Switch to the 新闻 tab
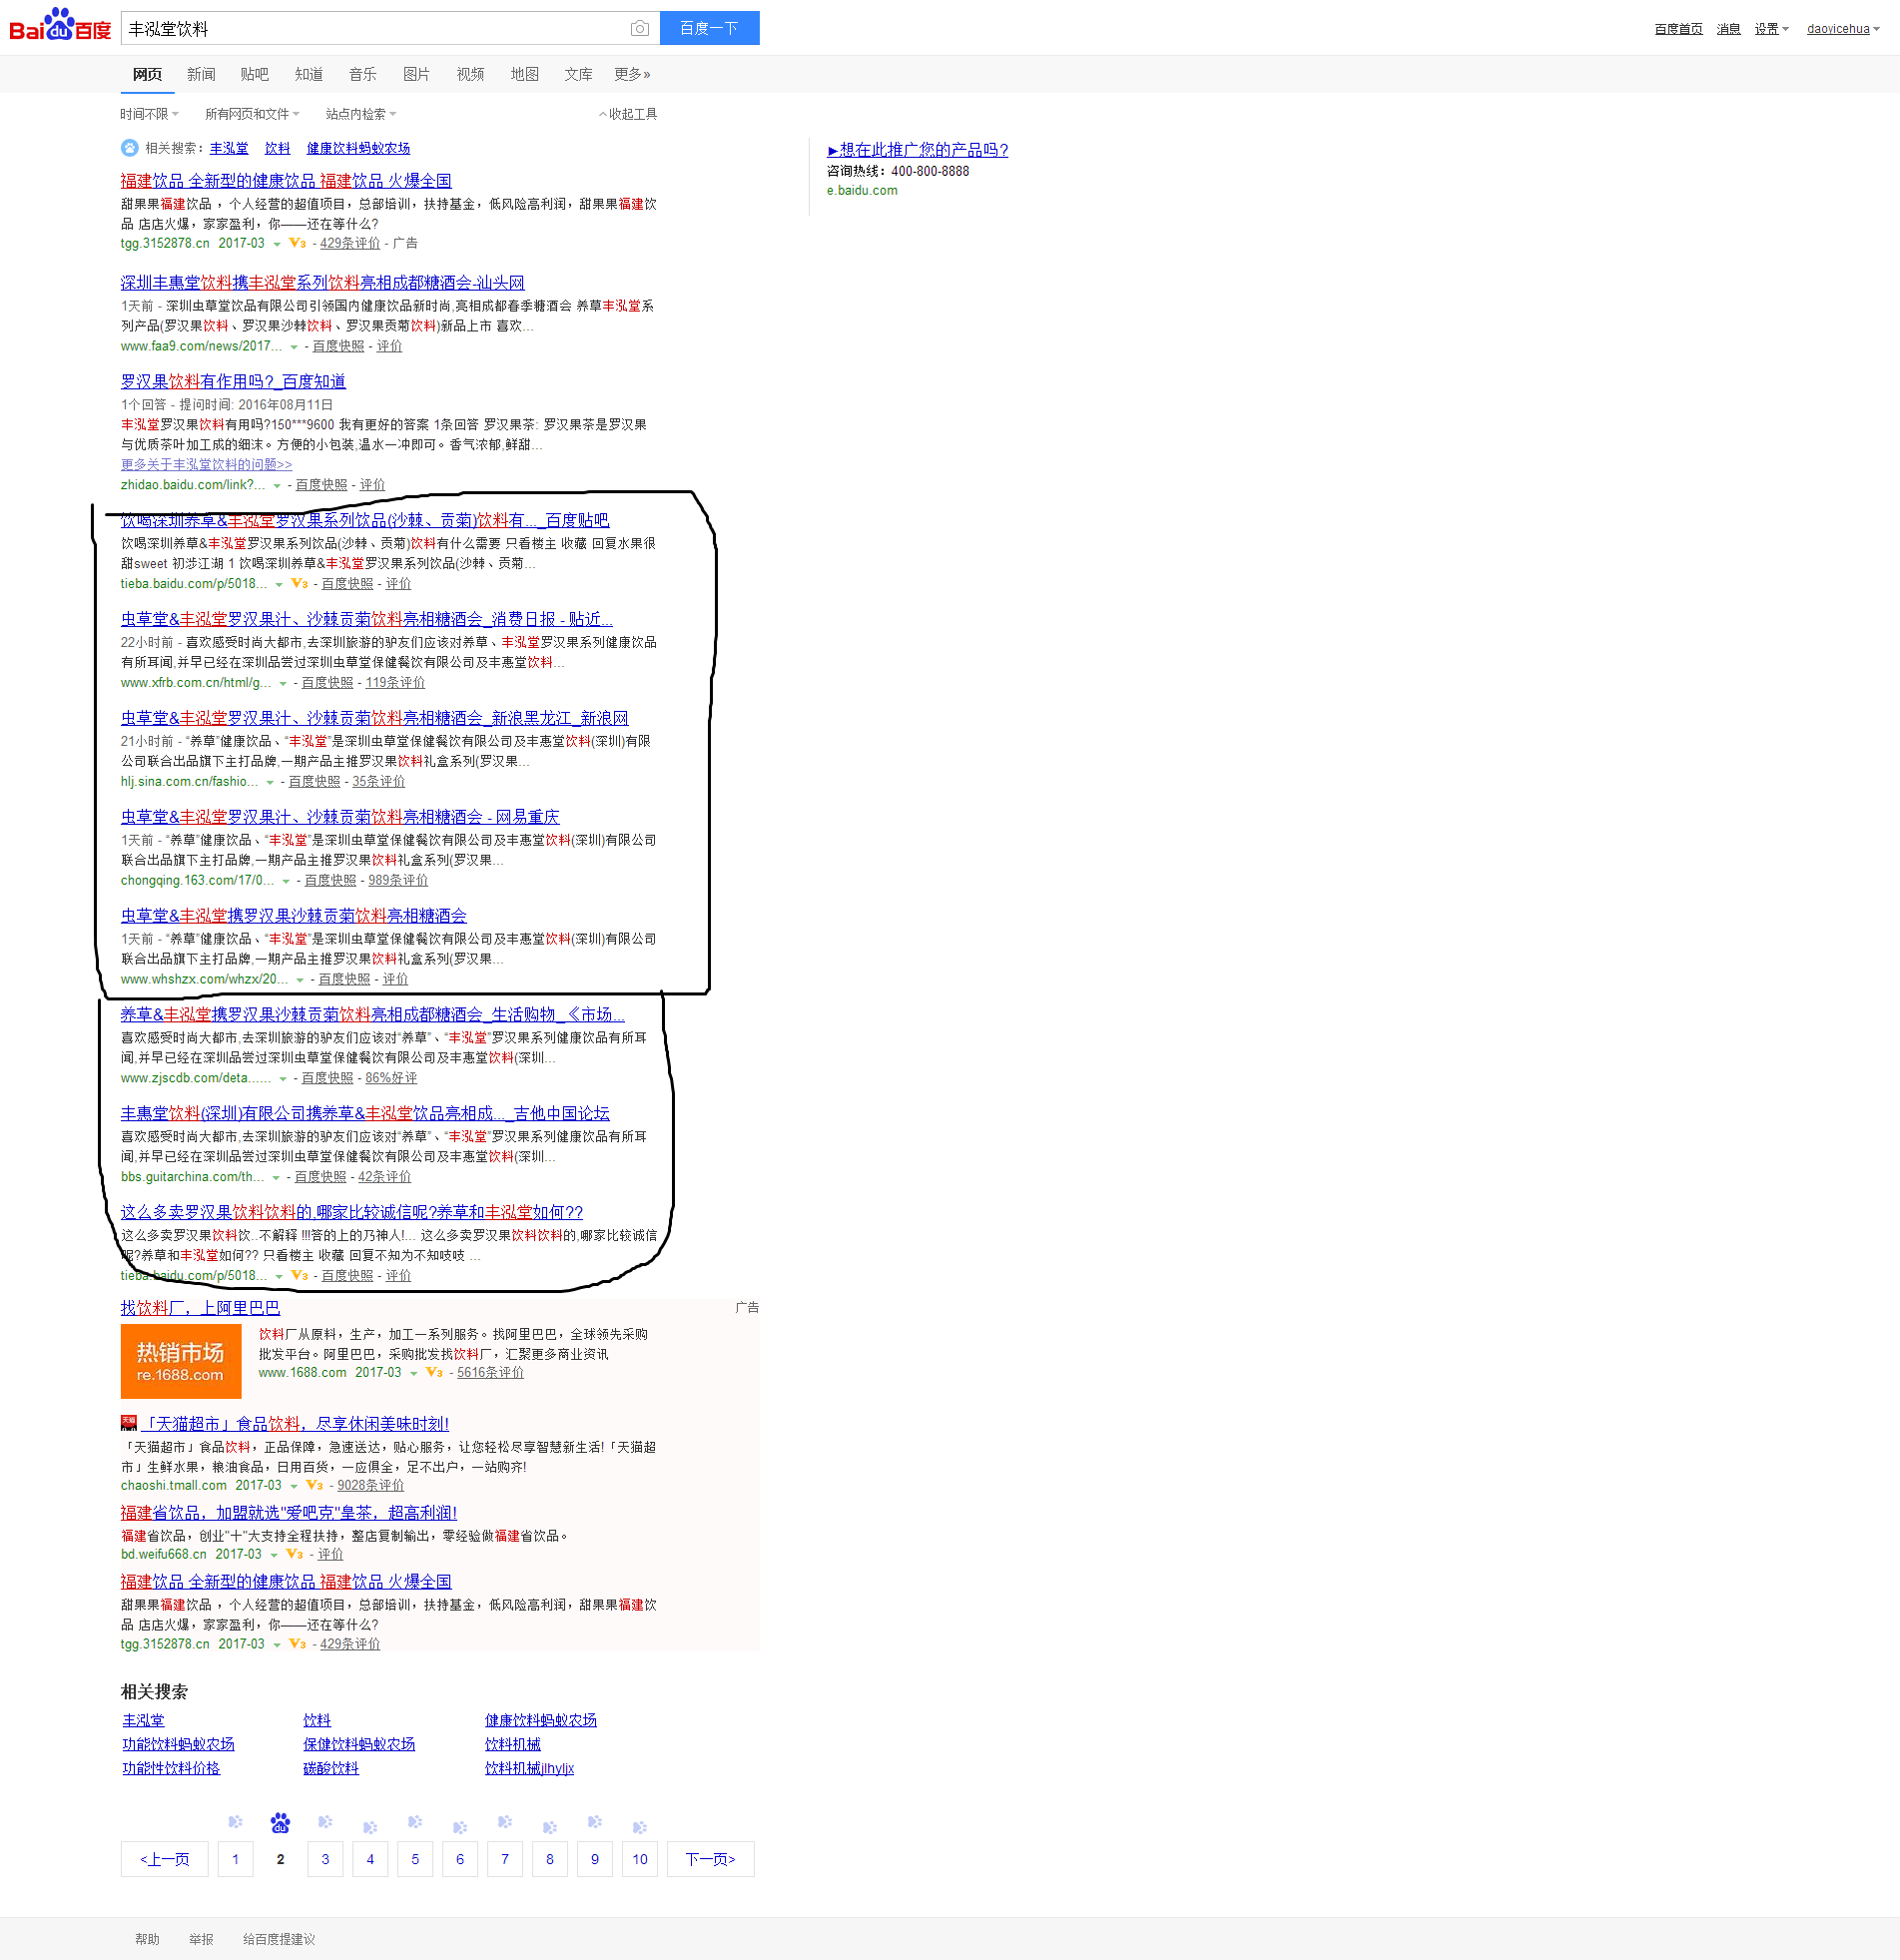1900x1960 pixels. (201, 74)
